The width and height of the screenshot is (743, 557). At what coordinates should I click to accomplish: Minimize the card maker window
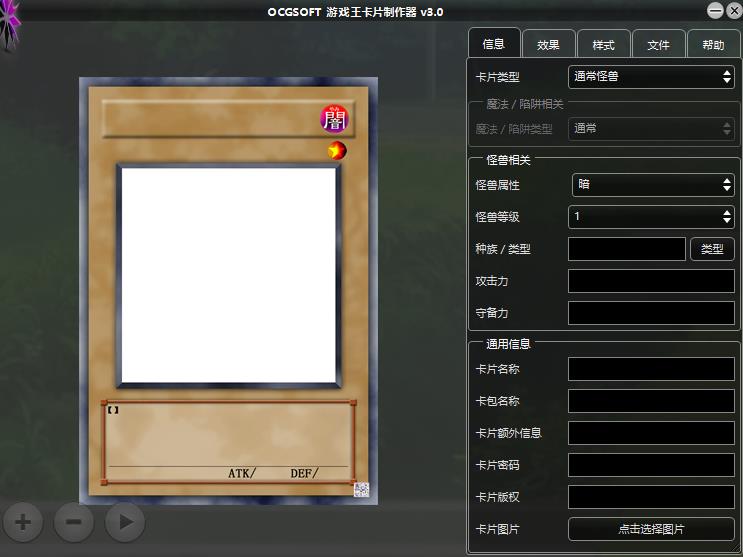point(715,10)
